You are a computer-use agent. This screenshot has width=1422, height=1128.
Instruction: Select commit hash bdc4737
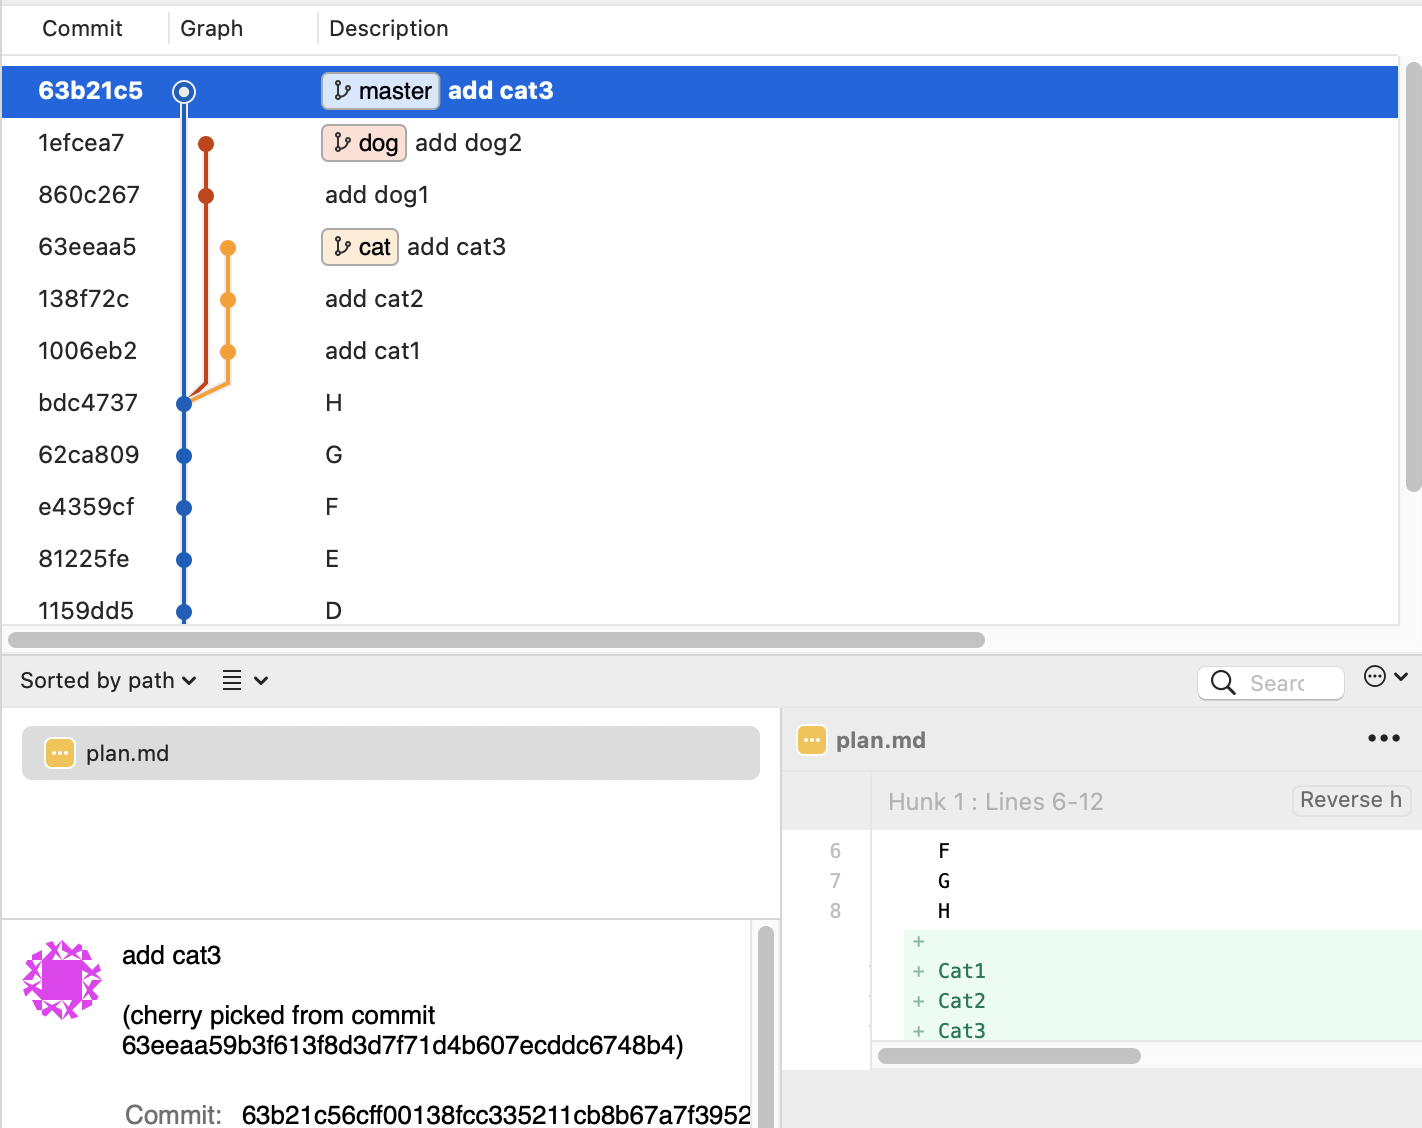88,403
